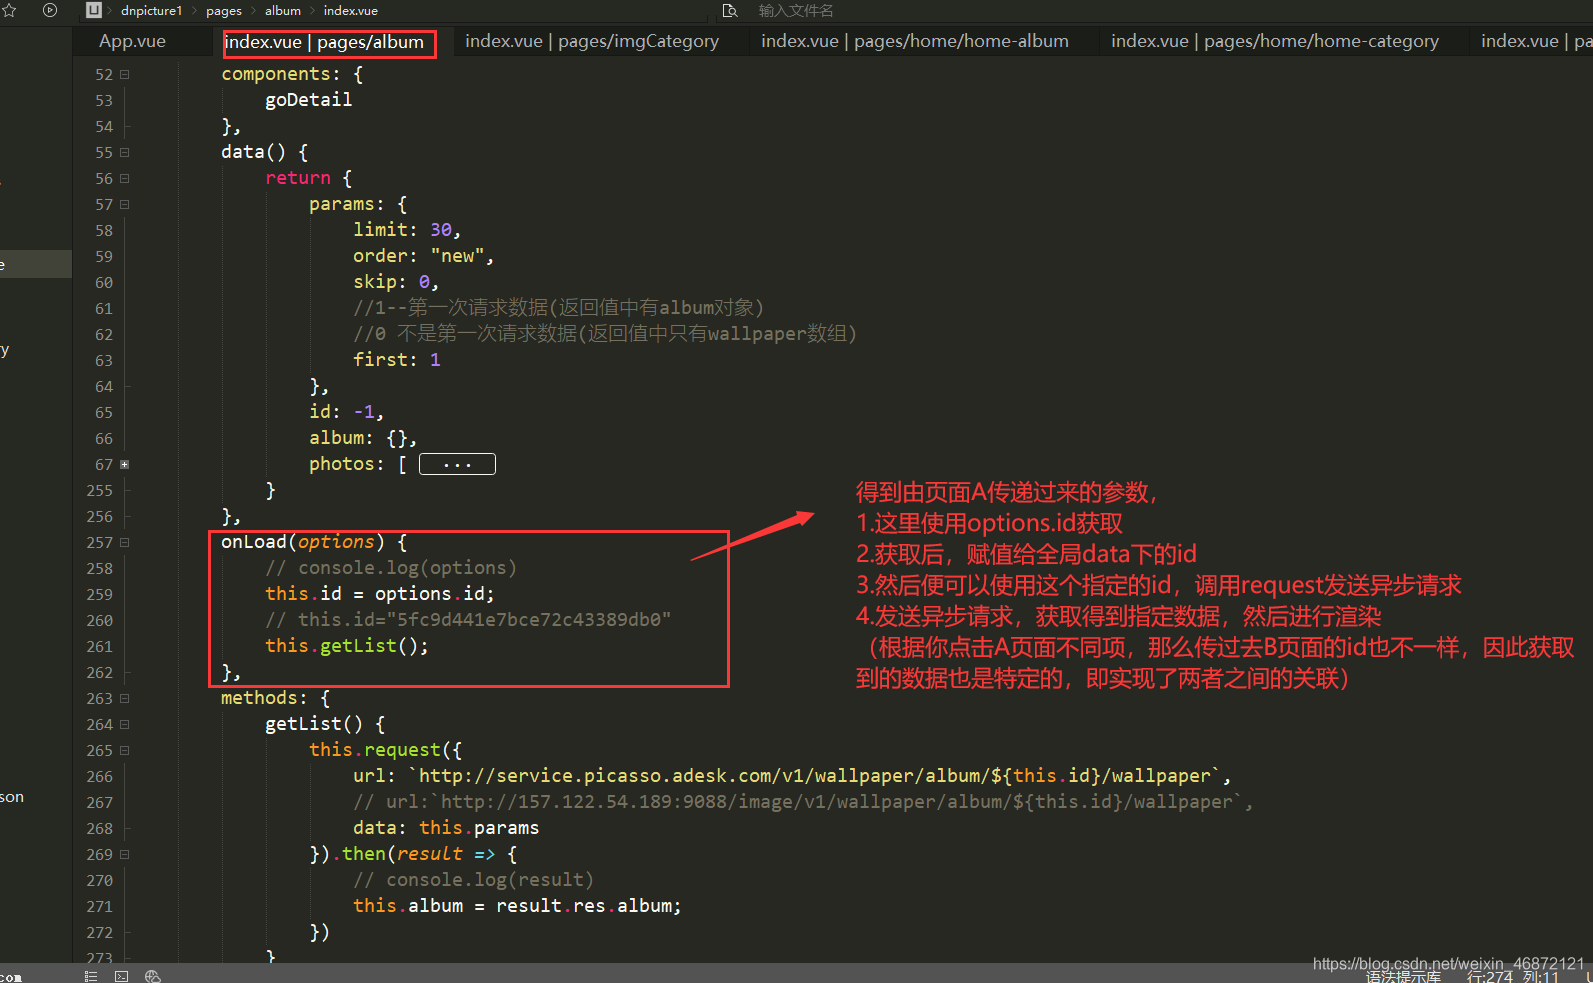
Task: Select index.vue in the breadcrumb path
Action: [351, 10]
